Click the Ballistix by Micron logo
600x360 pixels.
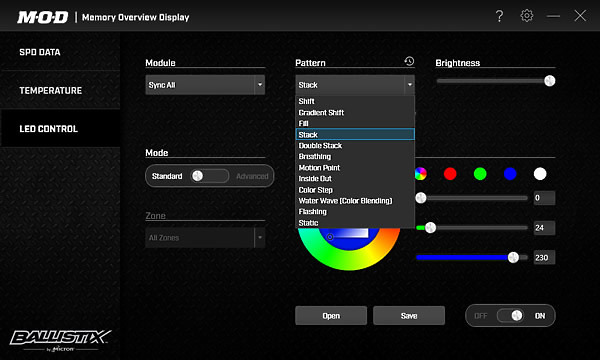coord(60,340)
